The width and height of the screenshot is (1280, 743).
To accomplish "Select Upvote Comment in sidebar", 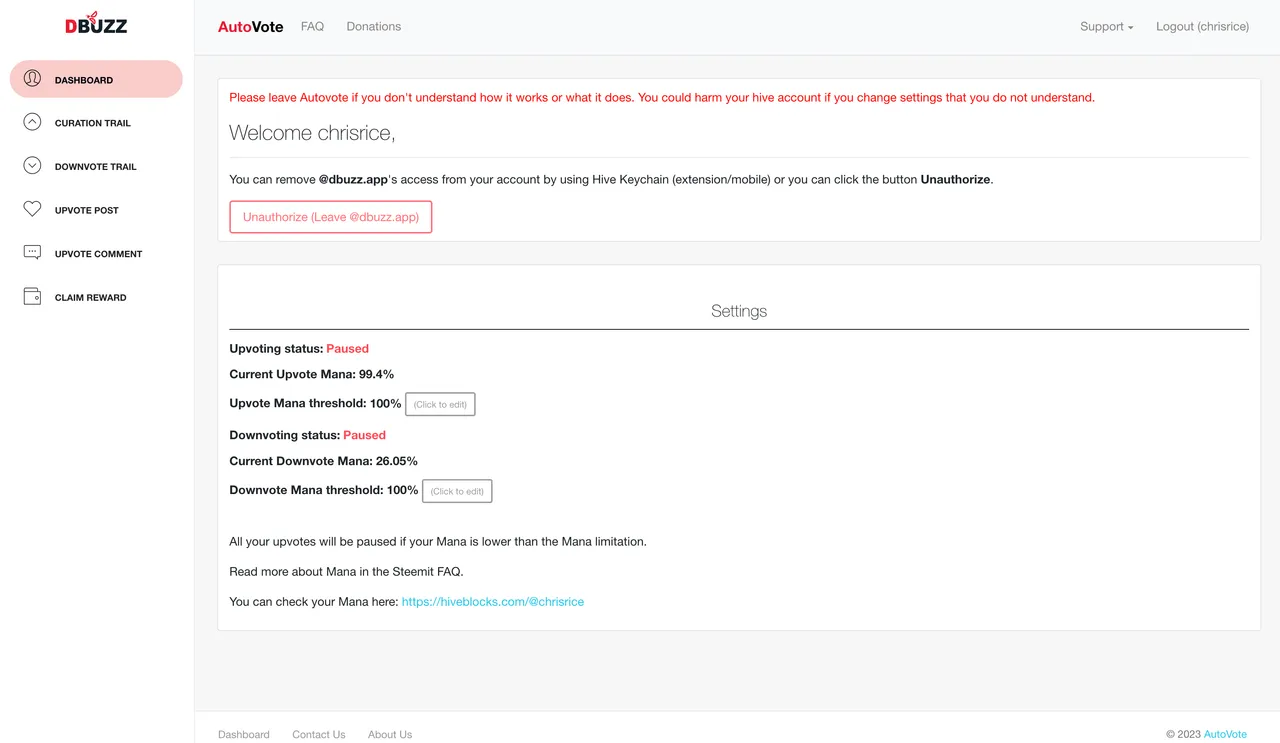I will point(96,254).
